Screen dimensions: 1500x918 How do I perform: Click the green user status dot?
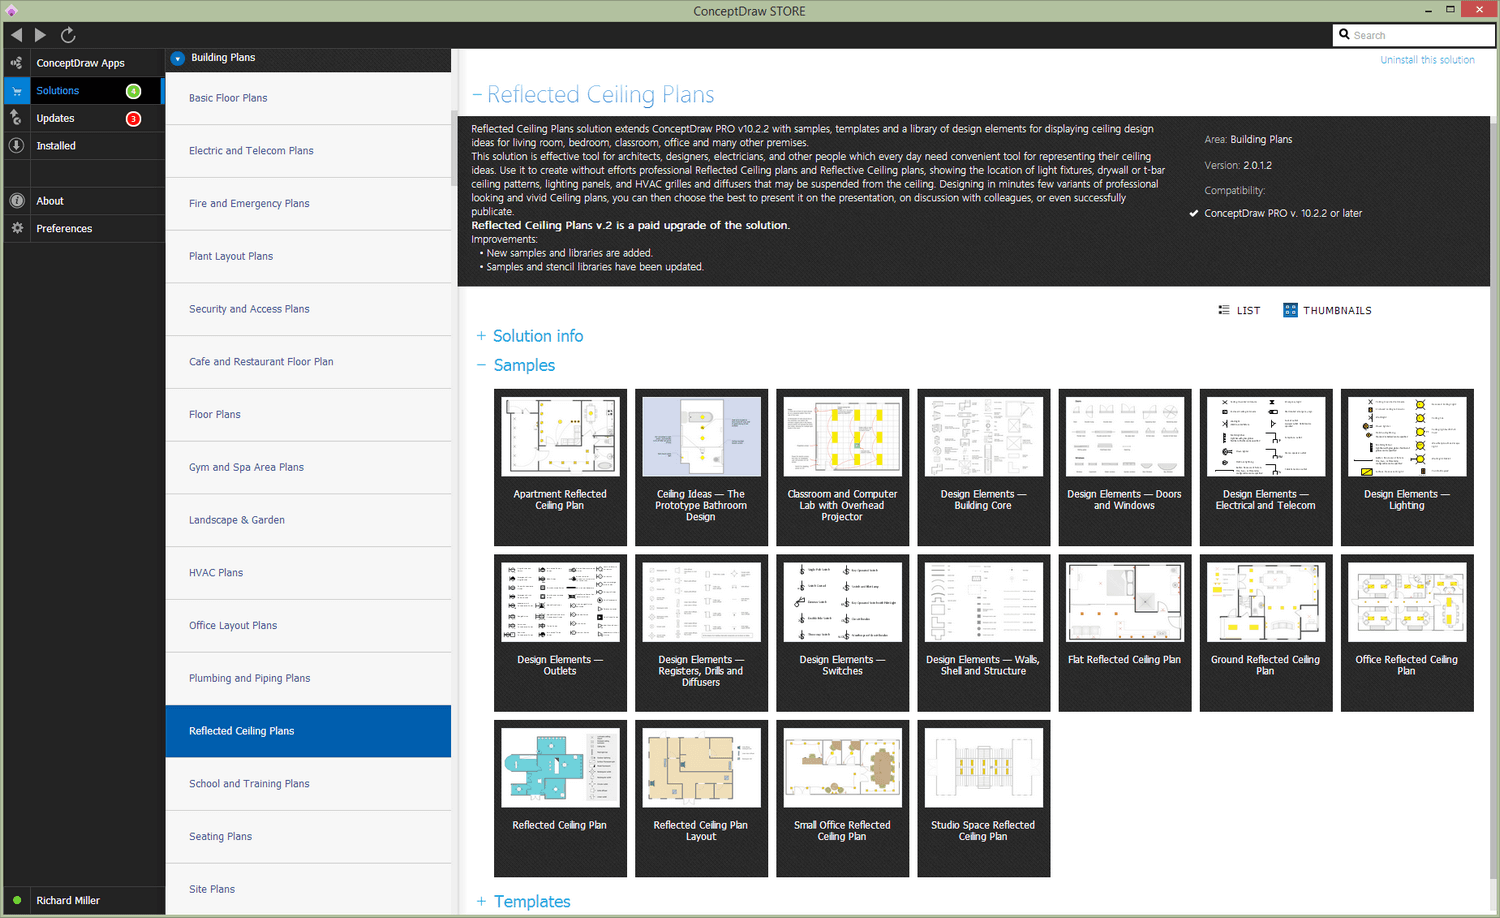pyautogui.click(x=17, y=900)
